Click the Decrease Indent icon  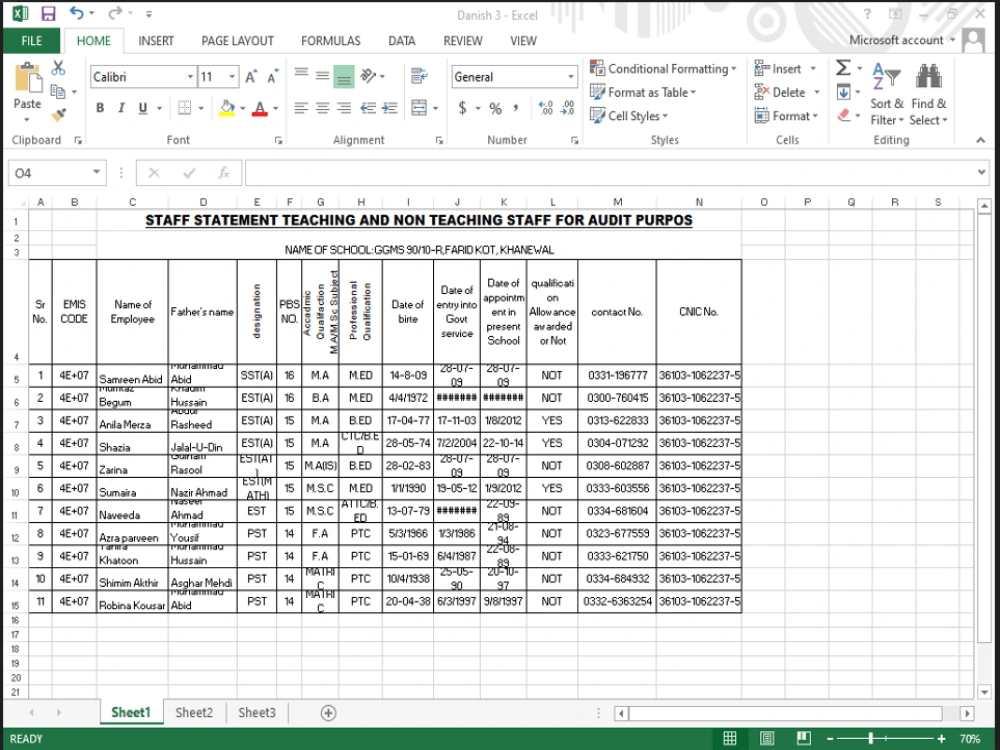pos(368,108)
